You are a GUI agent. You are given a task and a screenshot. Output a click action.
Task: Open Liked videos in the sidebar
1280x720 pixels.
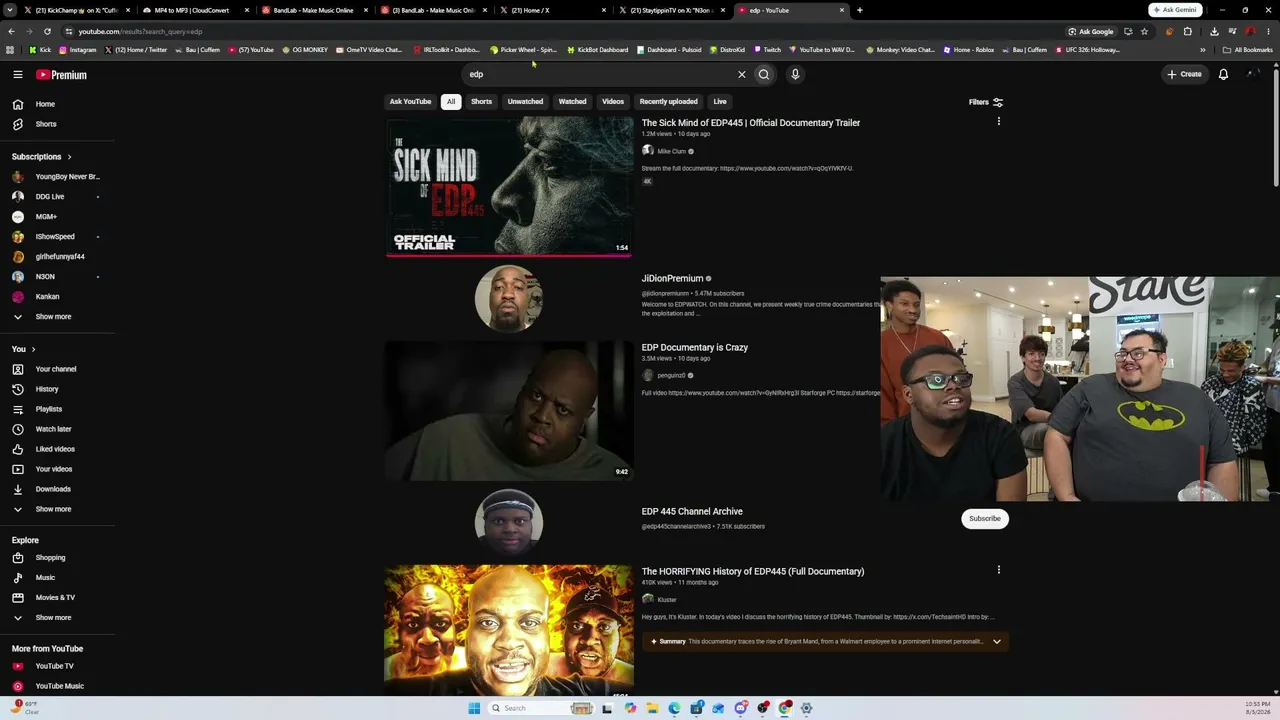tap(57, 449)
